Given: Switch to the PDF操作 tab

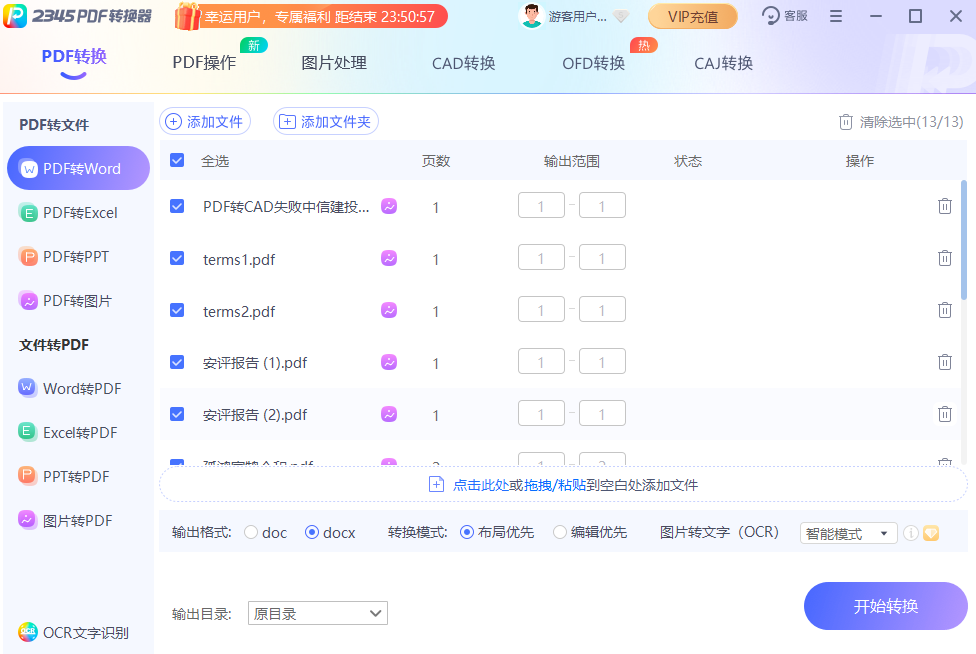Looking at the screenshot, I should 207,62.
